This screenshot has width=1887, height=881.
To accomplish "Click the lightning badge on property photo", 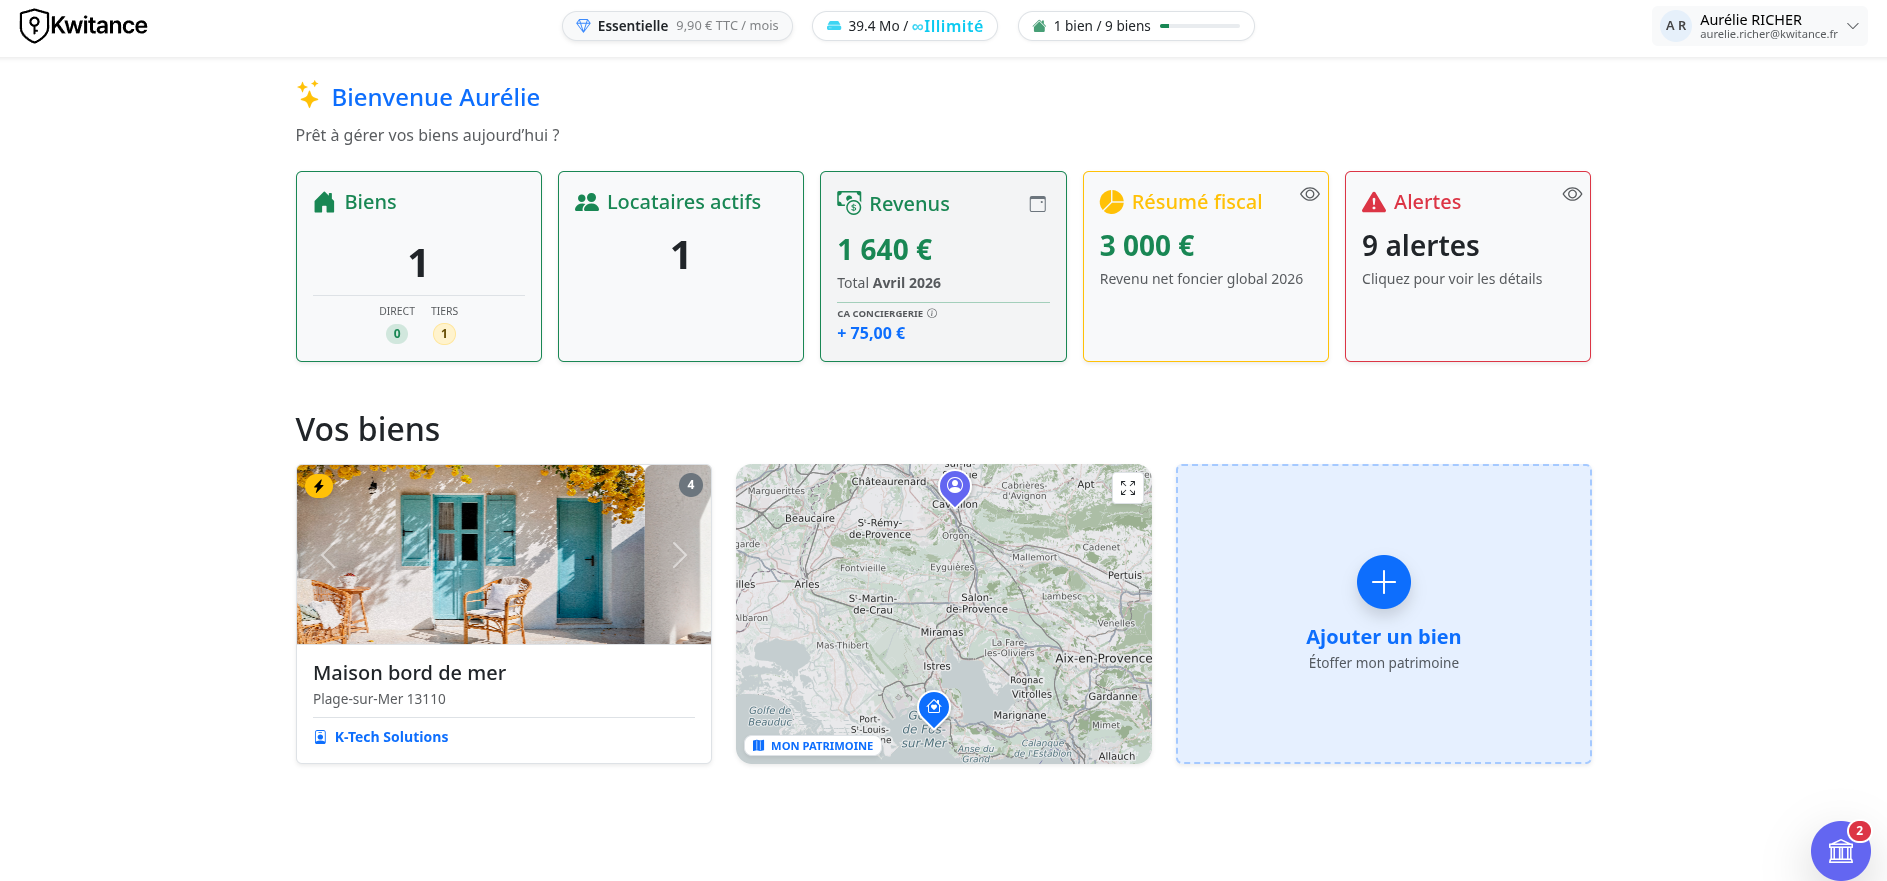I will [319, 486].
